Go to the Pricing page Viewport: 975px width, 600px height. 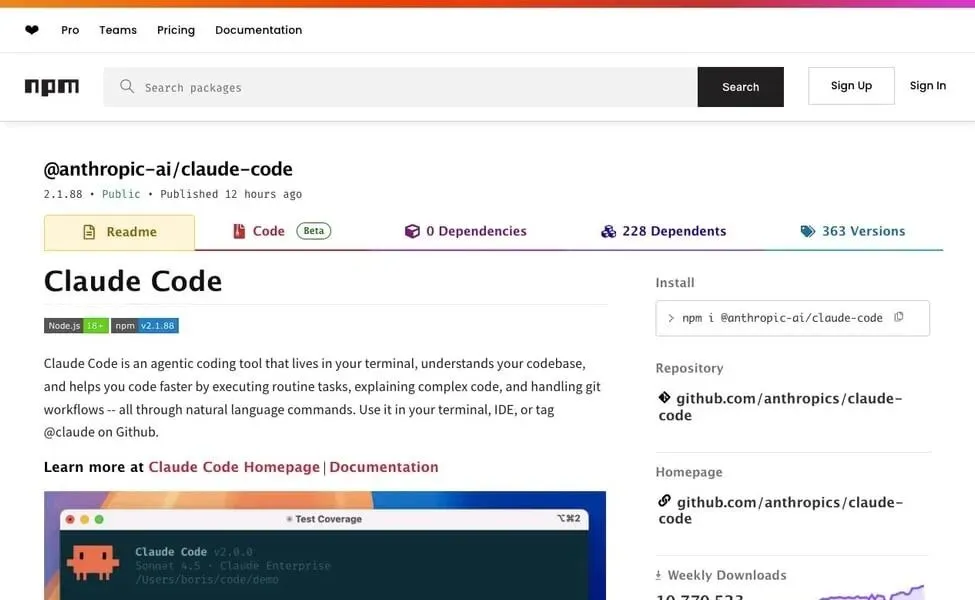[x=176, y=30]
